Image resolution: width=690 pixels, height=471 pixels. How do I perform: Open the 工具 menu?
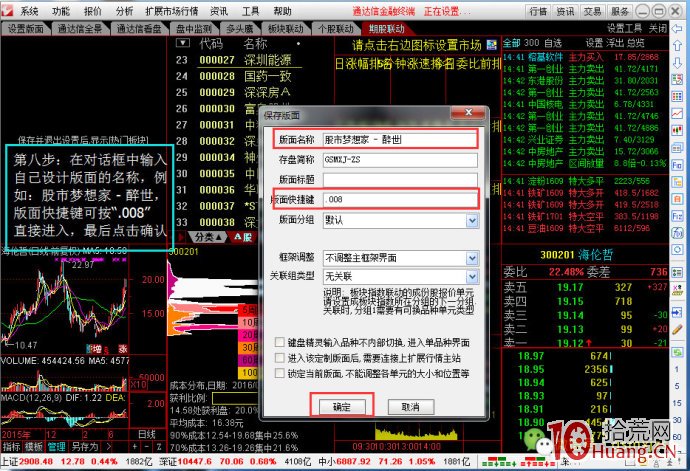(x=251, y=11)
